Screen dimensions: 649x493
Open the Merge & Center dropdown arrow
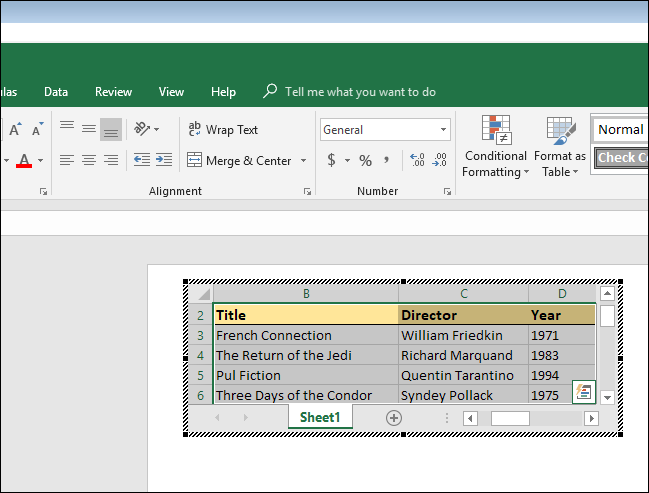(x=302, y=160)
